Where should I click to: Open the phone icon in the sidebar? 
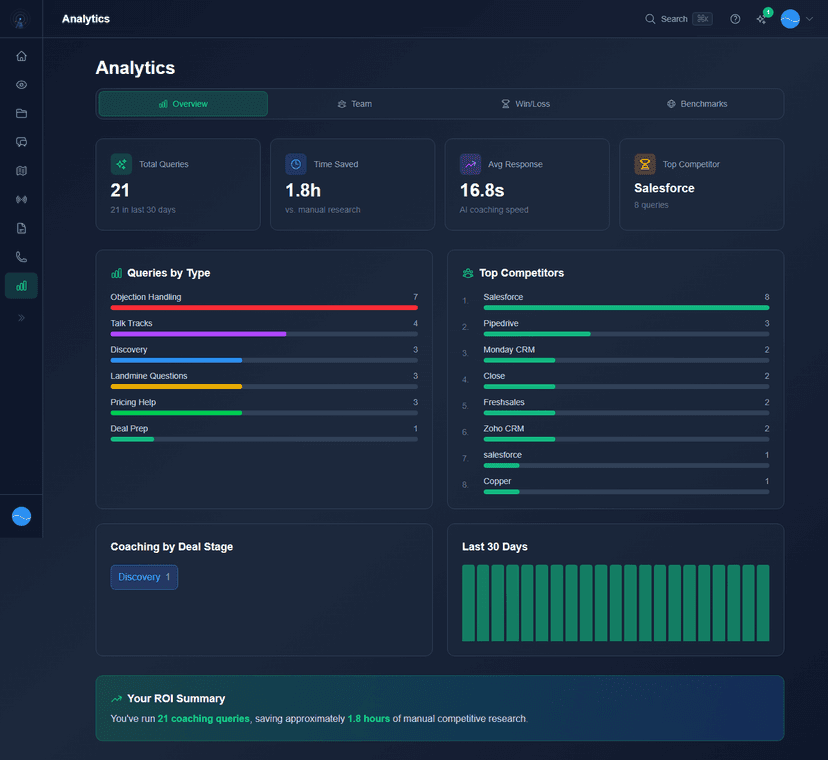click(x=20, y=257)
